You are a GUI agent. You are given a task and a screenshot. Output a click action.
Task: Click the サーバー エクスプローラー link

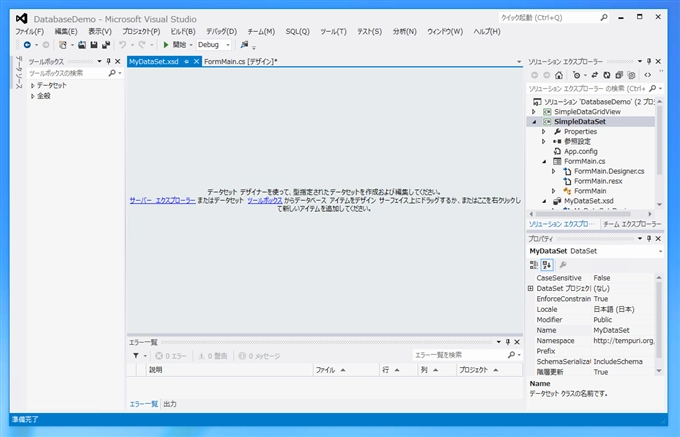pos(162,201)
